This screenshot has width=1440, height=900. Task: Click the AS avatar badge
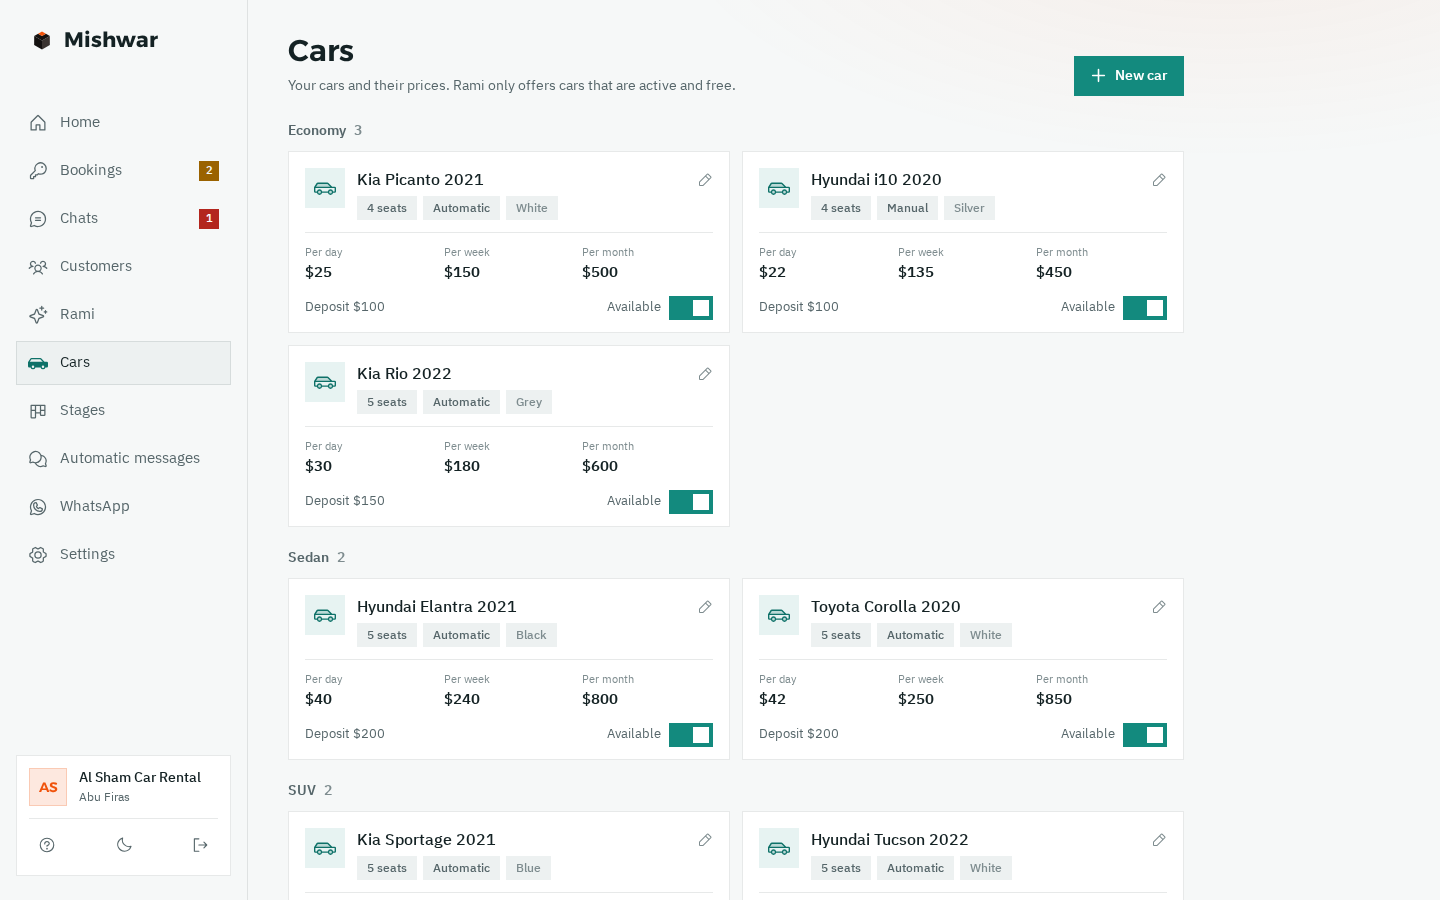point(48,787)
